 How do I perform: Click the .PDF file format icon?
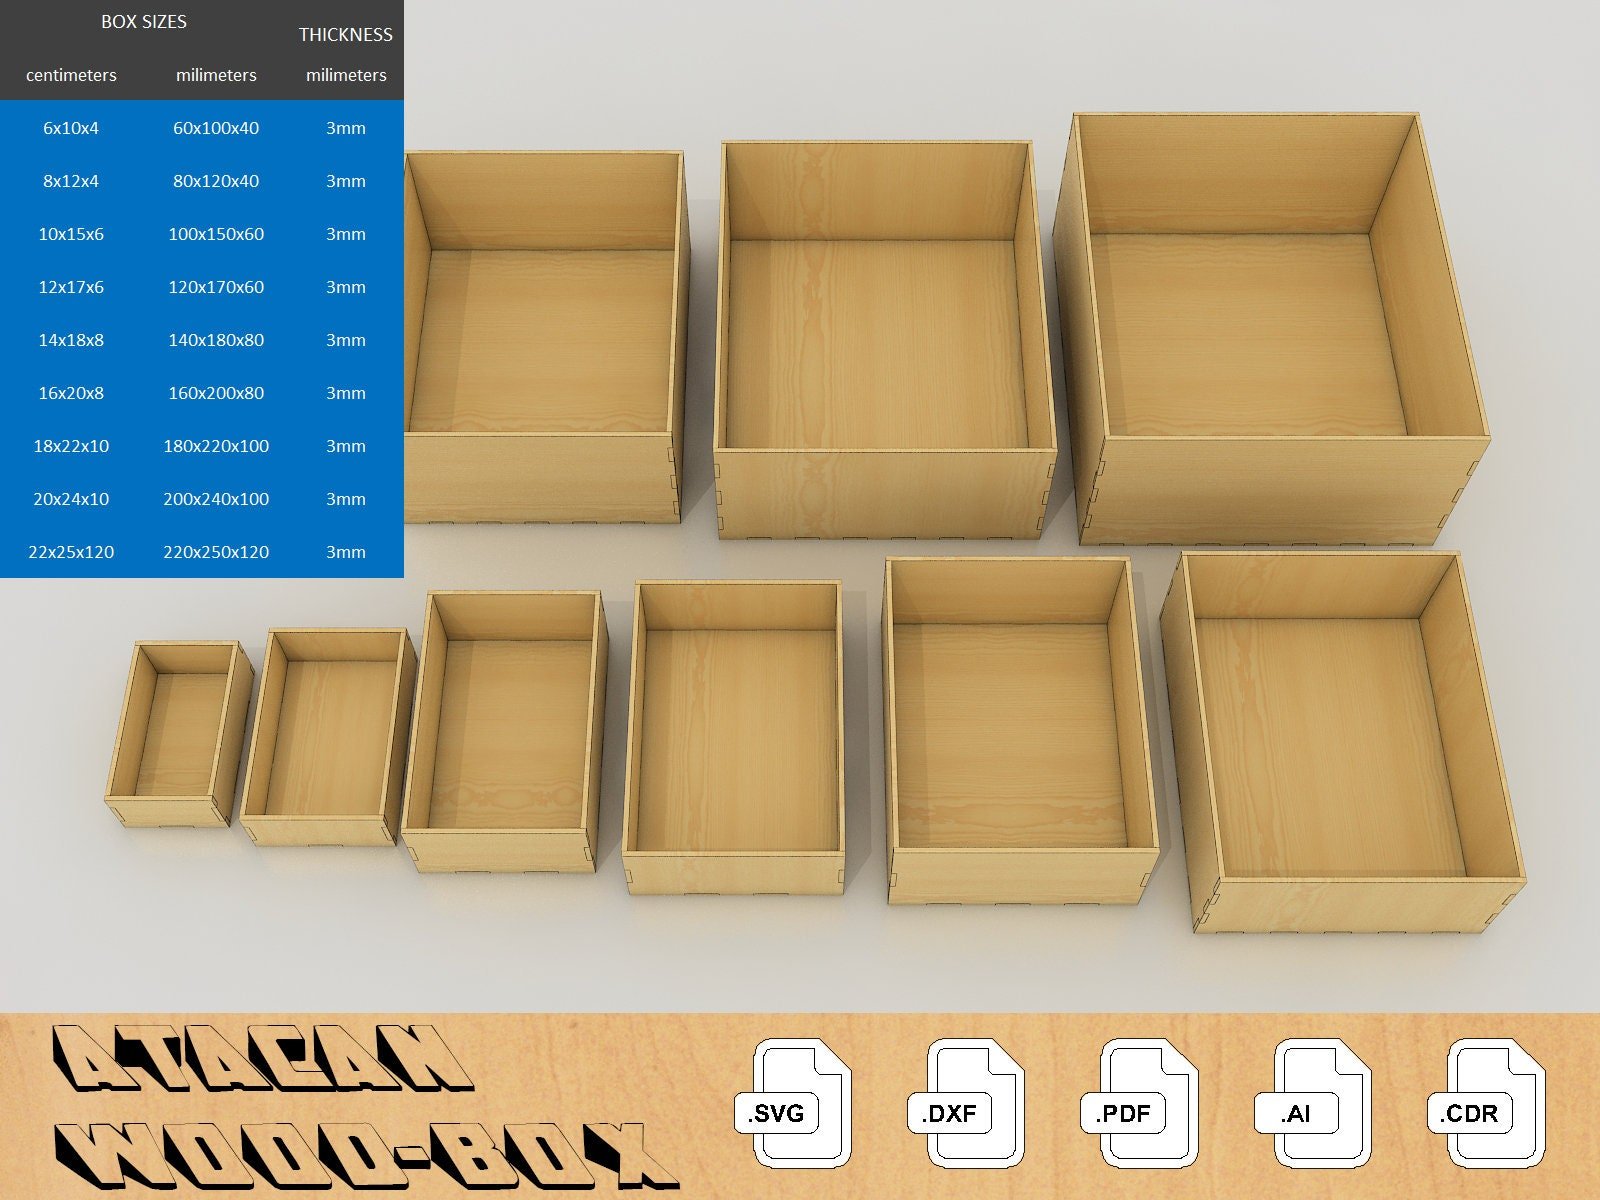1140,1103
